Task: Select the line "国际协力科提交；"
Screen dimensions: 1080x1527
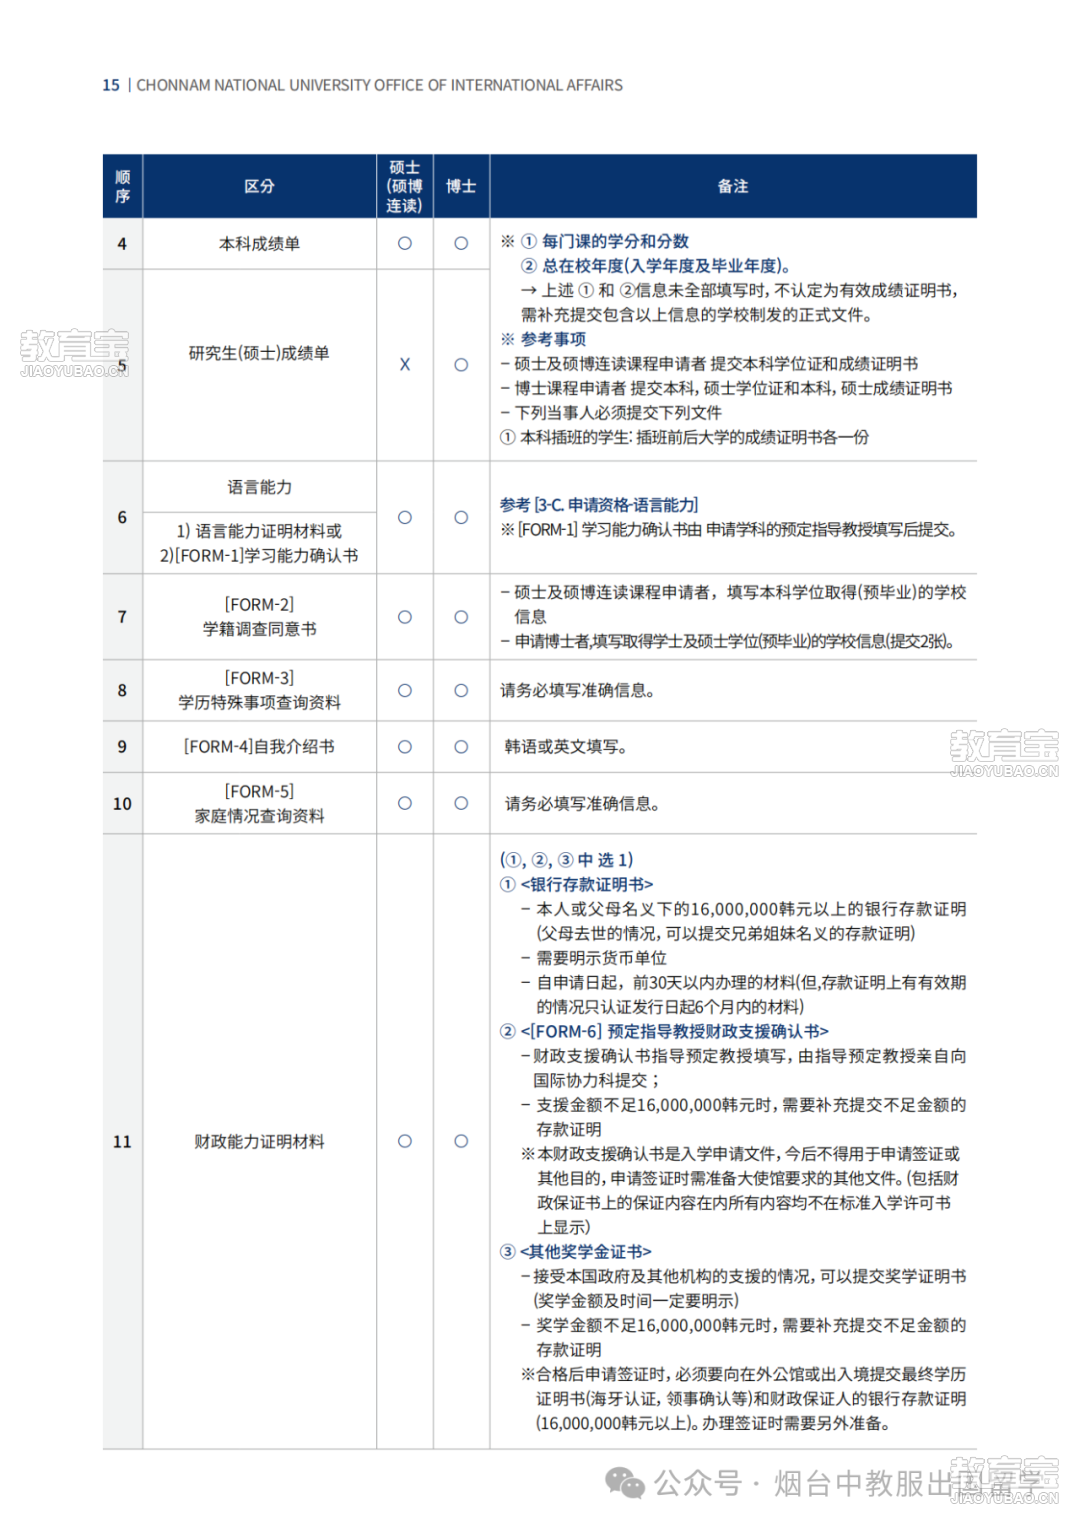Action: point(596,1081)
